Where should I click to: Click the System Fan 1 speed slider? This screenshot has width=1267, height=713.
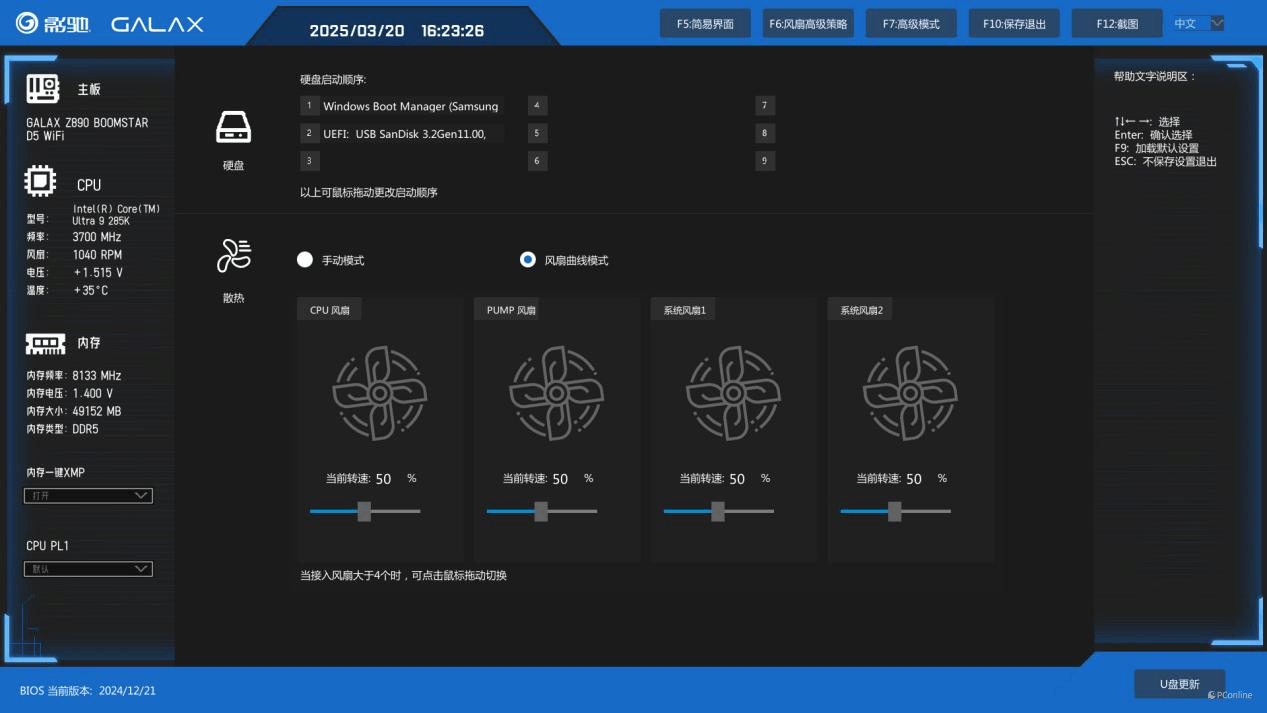click(x=718, y=511)
